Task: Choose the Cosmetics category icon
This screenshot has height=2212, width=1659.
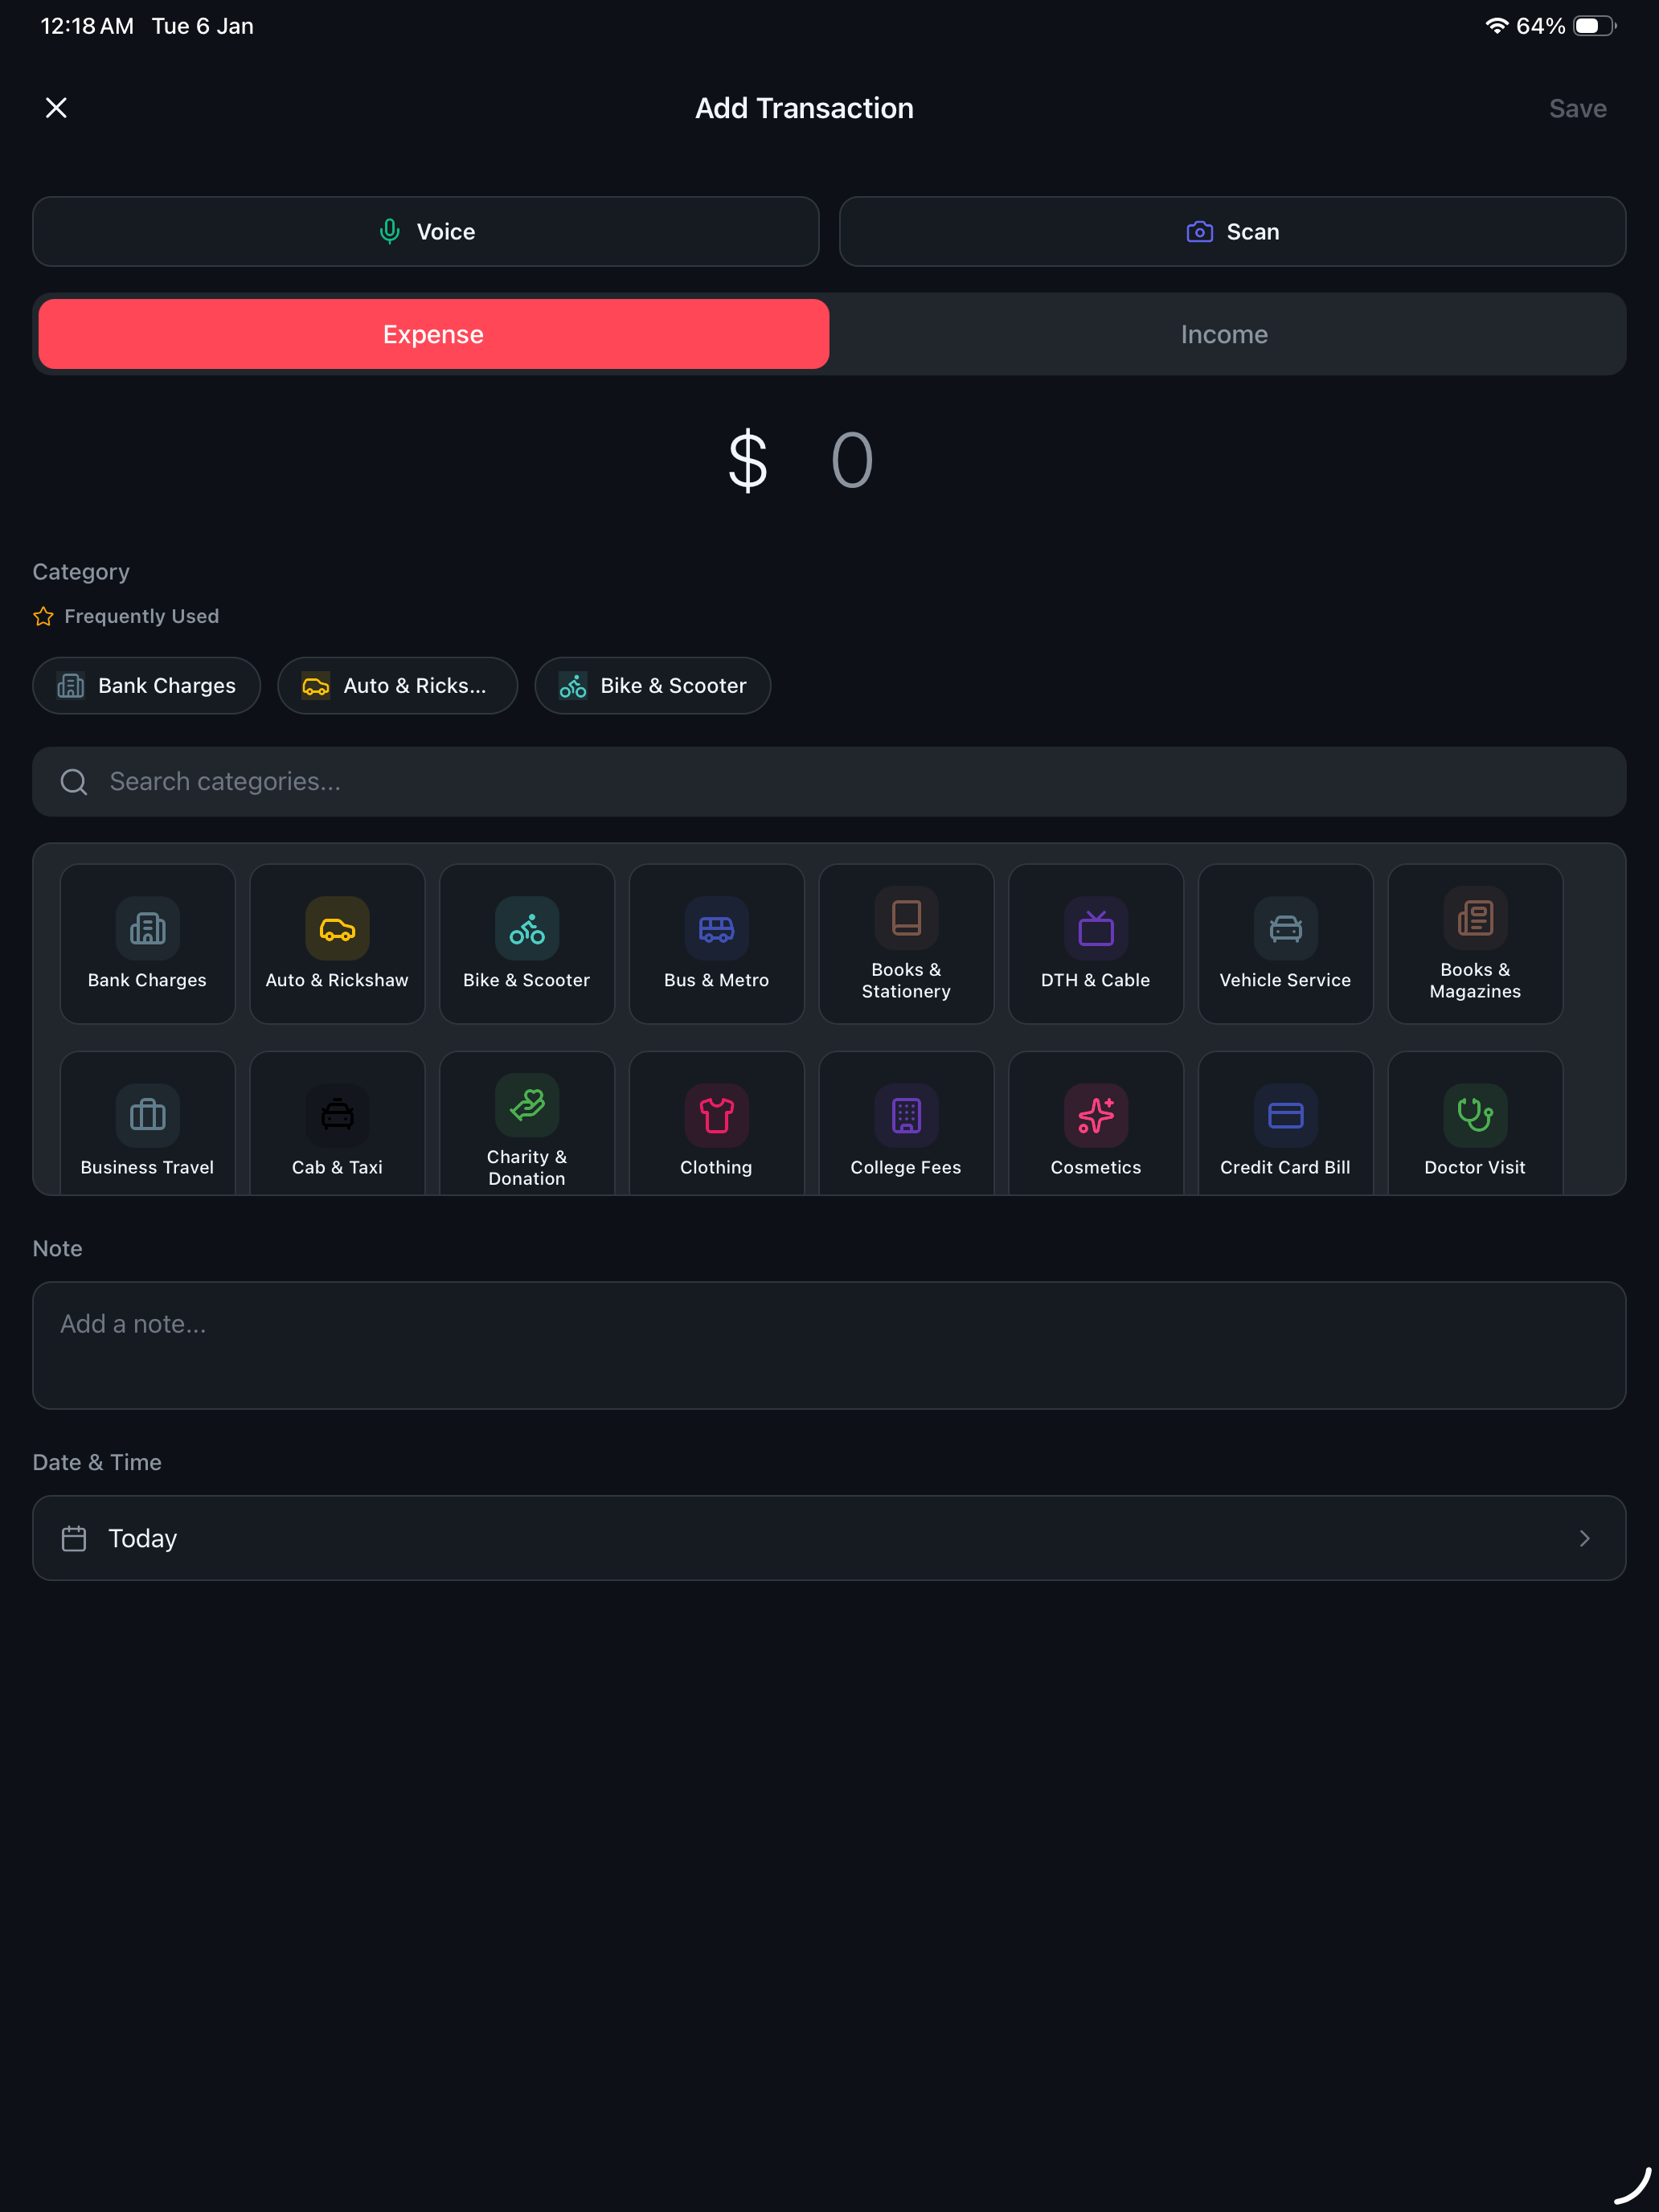Action: [x=1096, y=1115]
